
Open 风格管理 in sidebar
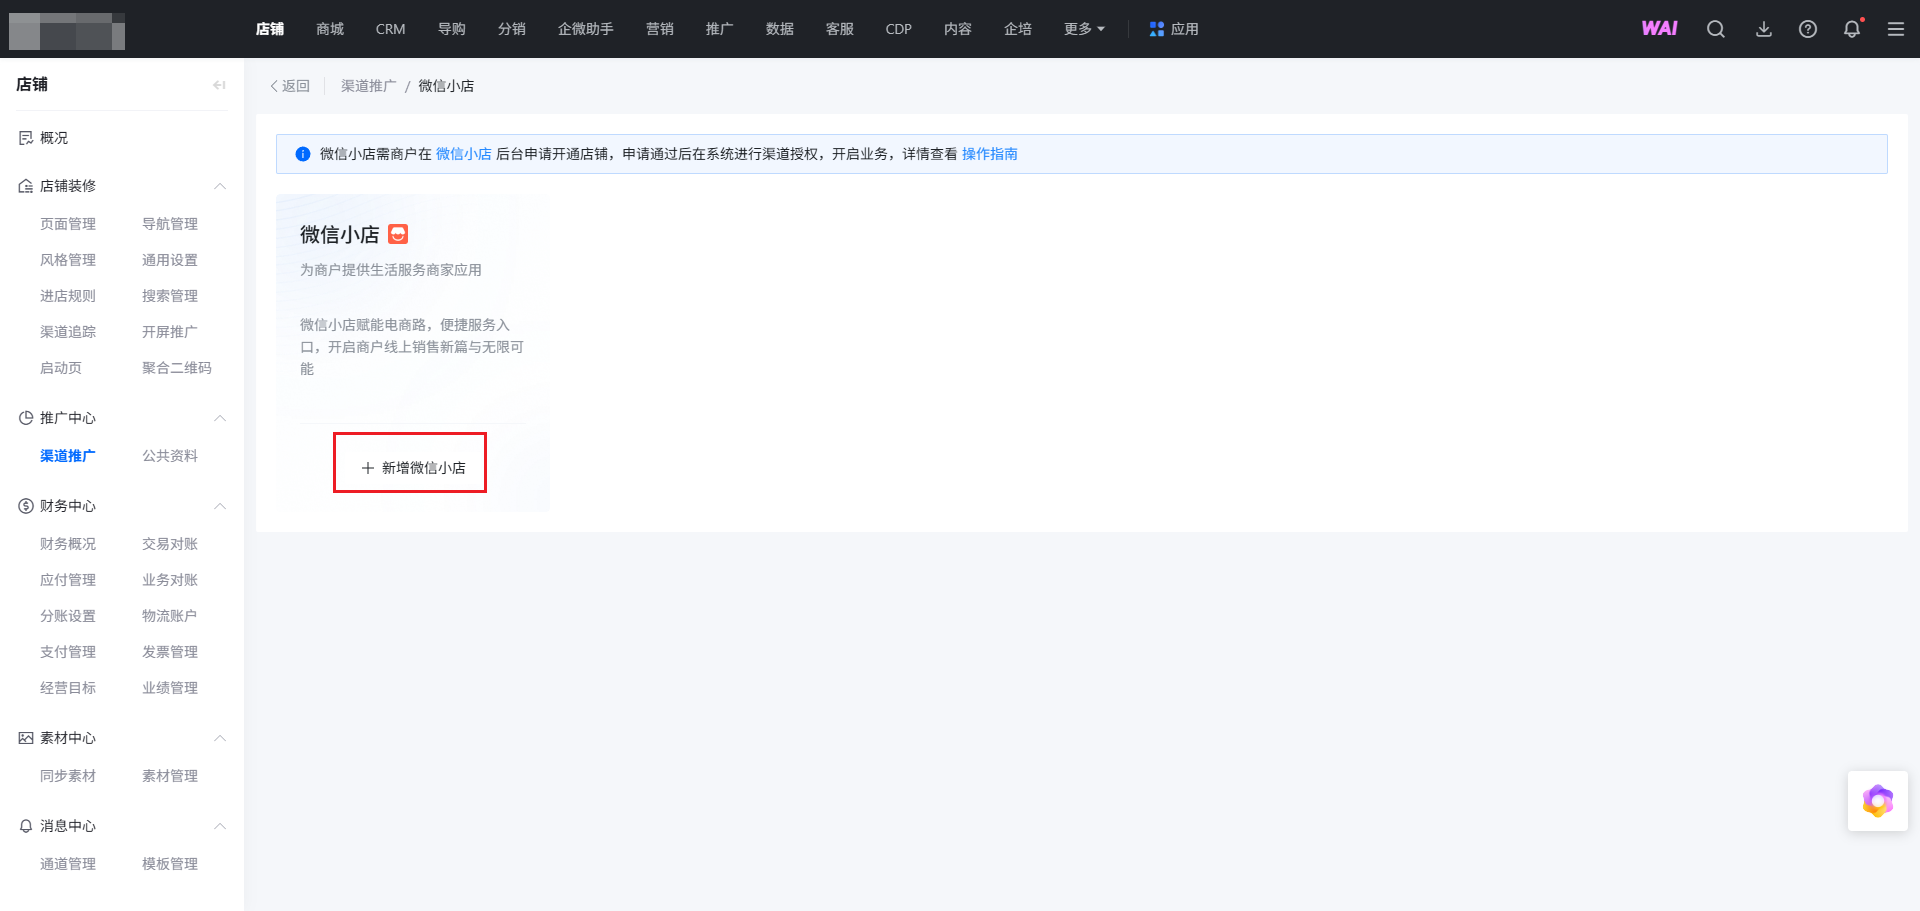coord(68,260)
